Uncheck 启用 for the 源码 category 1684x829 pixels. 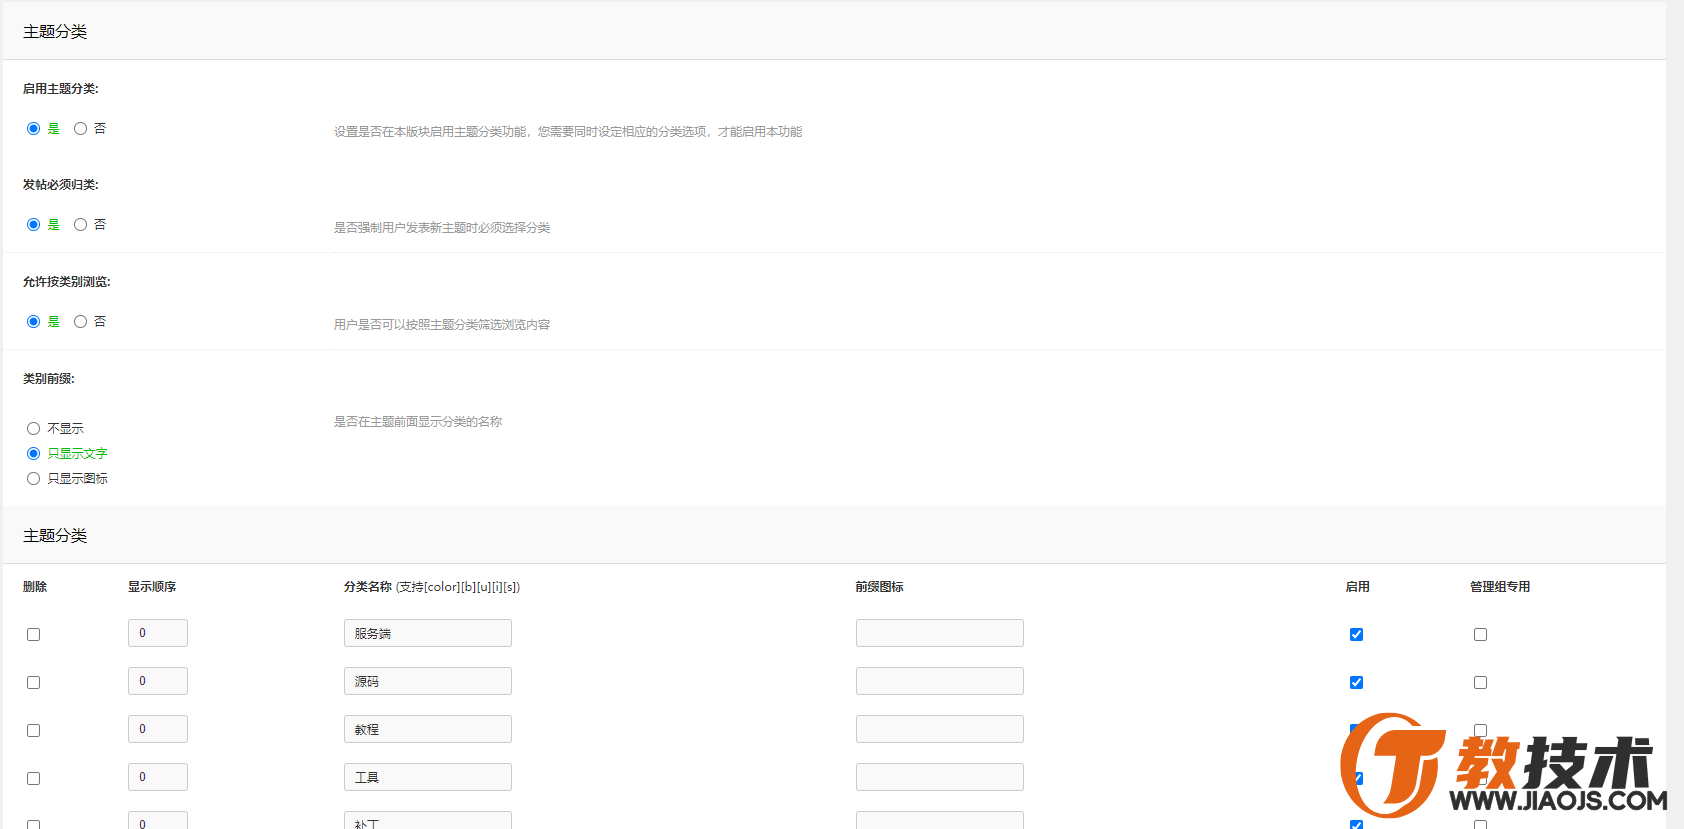tap(1356, 683)
